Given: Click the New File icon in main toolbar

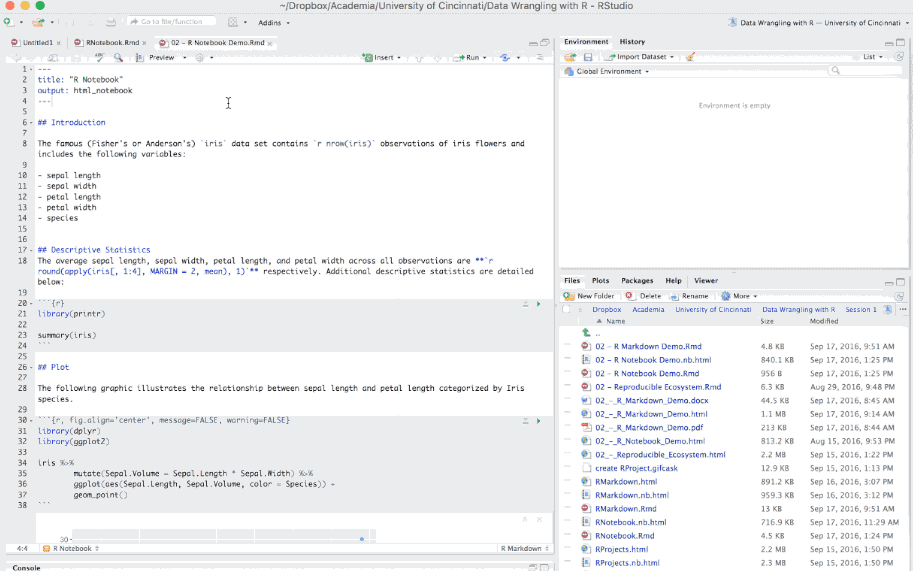Looking at the screenshot, I should click(8, 22).
